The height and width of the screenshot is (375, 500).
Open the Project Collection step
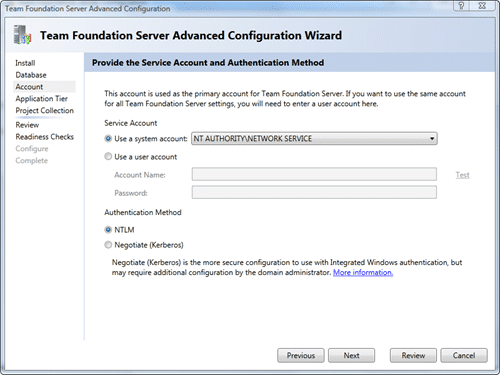[x=45, y=110]
